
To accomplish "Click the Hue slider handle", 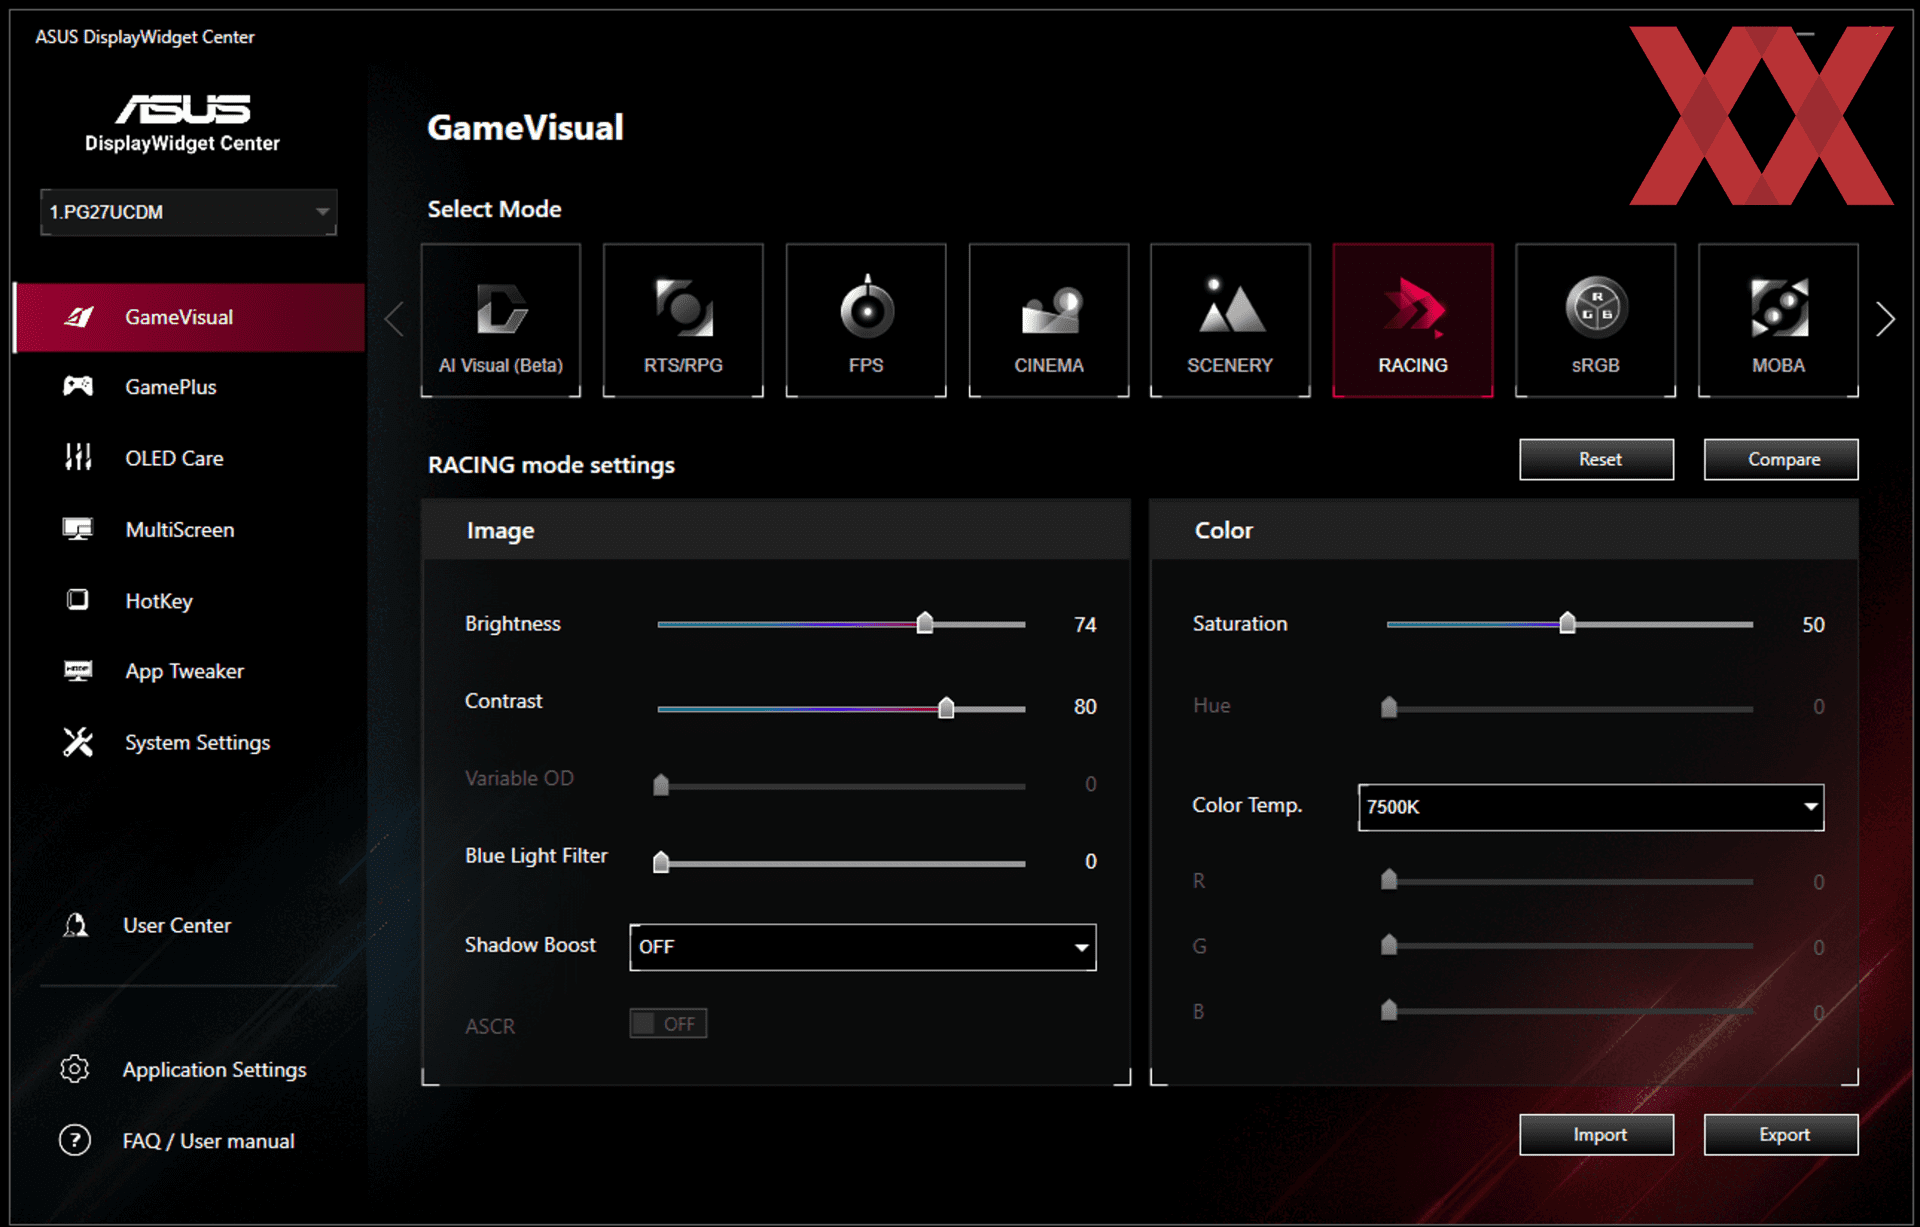I will pos(1389,708).
